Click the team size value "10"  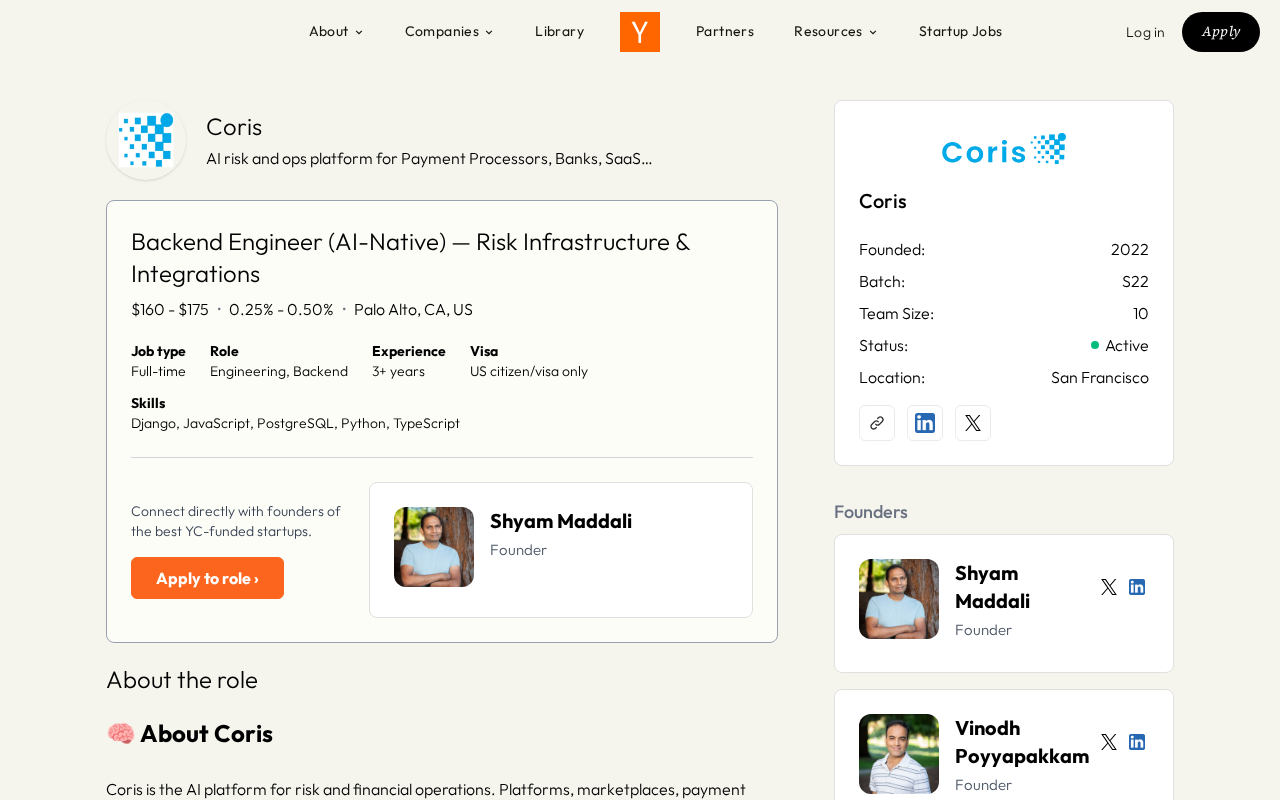(x=1141, y=313)
